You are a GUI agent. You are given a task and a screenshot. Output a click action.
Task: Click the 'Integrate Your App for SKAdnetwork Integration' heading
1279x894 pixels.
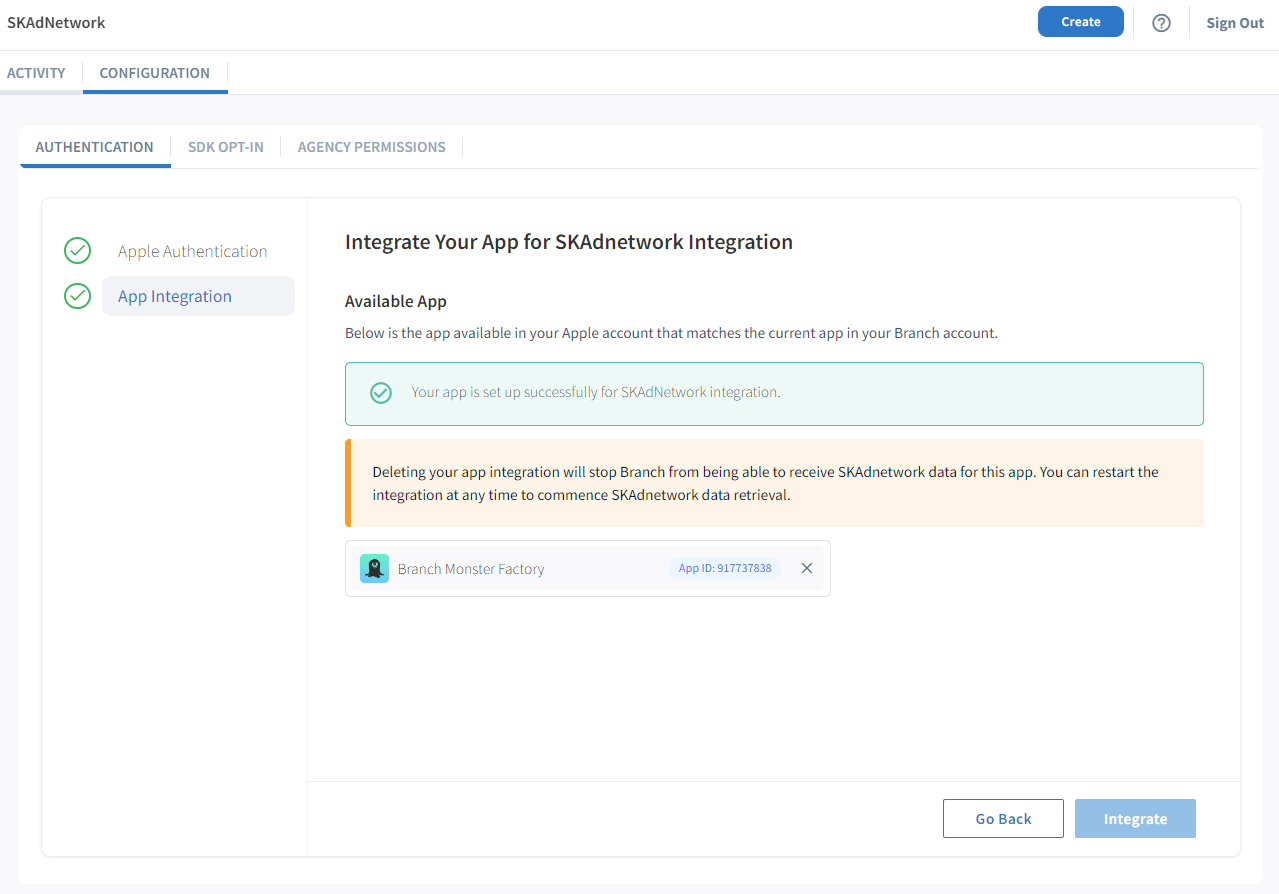(x=569, y=242)
